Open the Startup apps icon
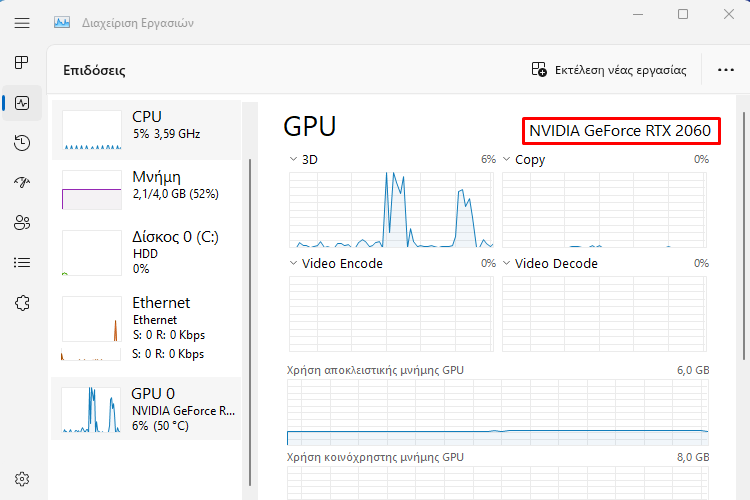The image size is (750, 500). [22, 183]
